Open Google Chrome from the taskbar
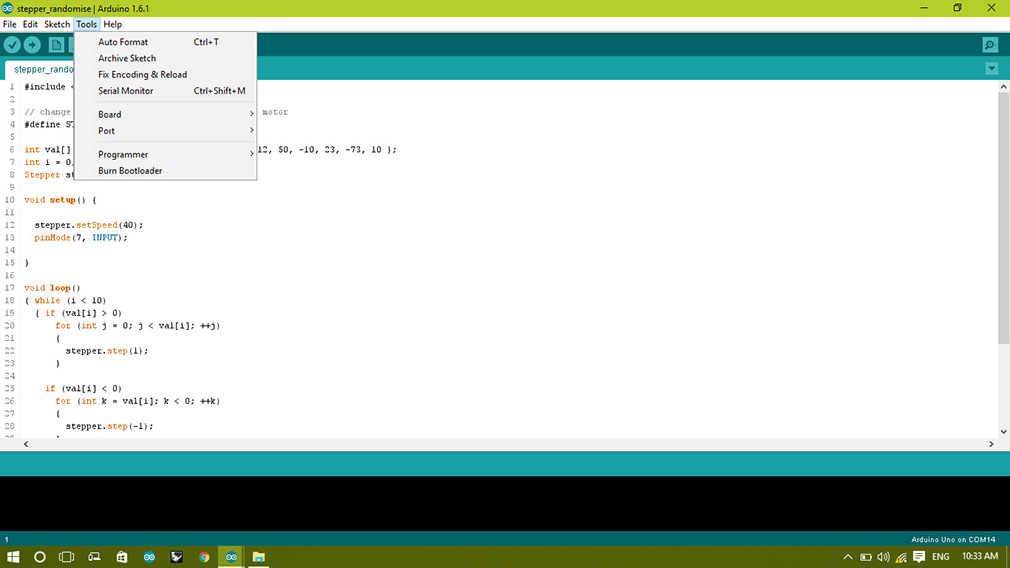 204,557
